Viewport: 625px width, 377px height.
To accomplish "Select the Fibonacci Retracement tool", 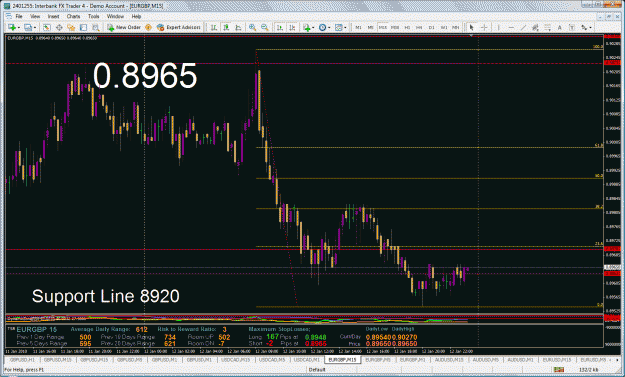I will click(548, 27).
